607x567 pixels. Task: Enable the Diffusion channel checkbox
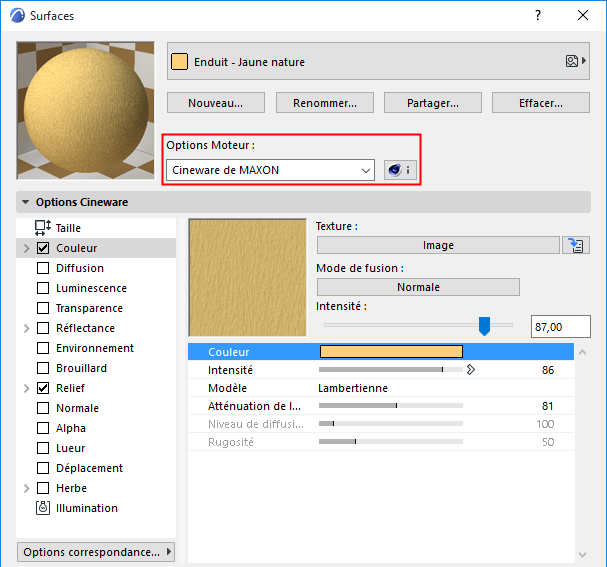[x=43, y=268]
